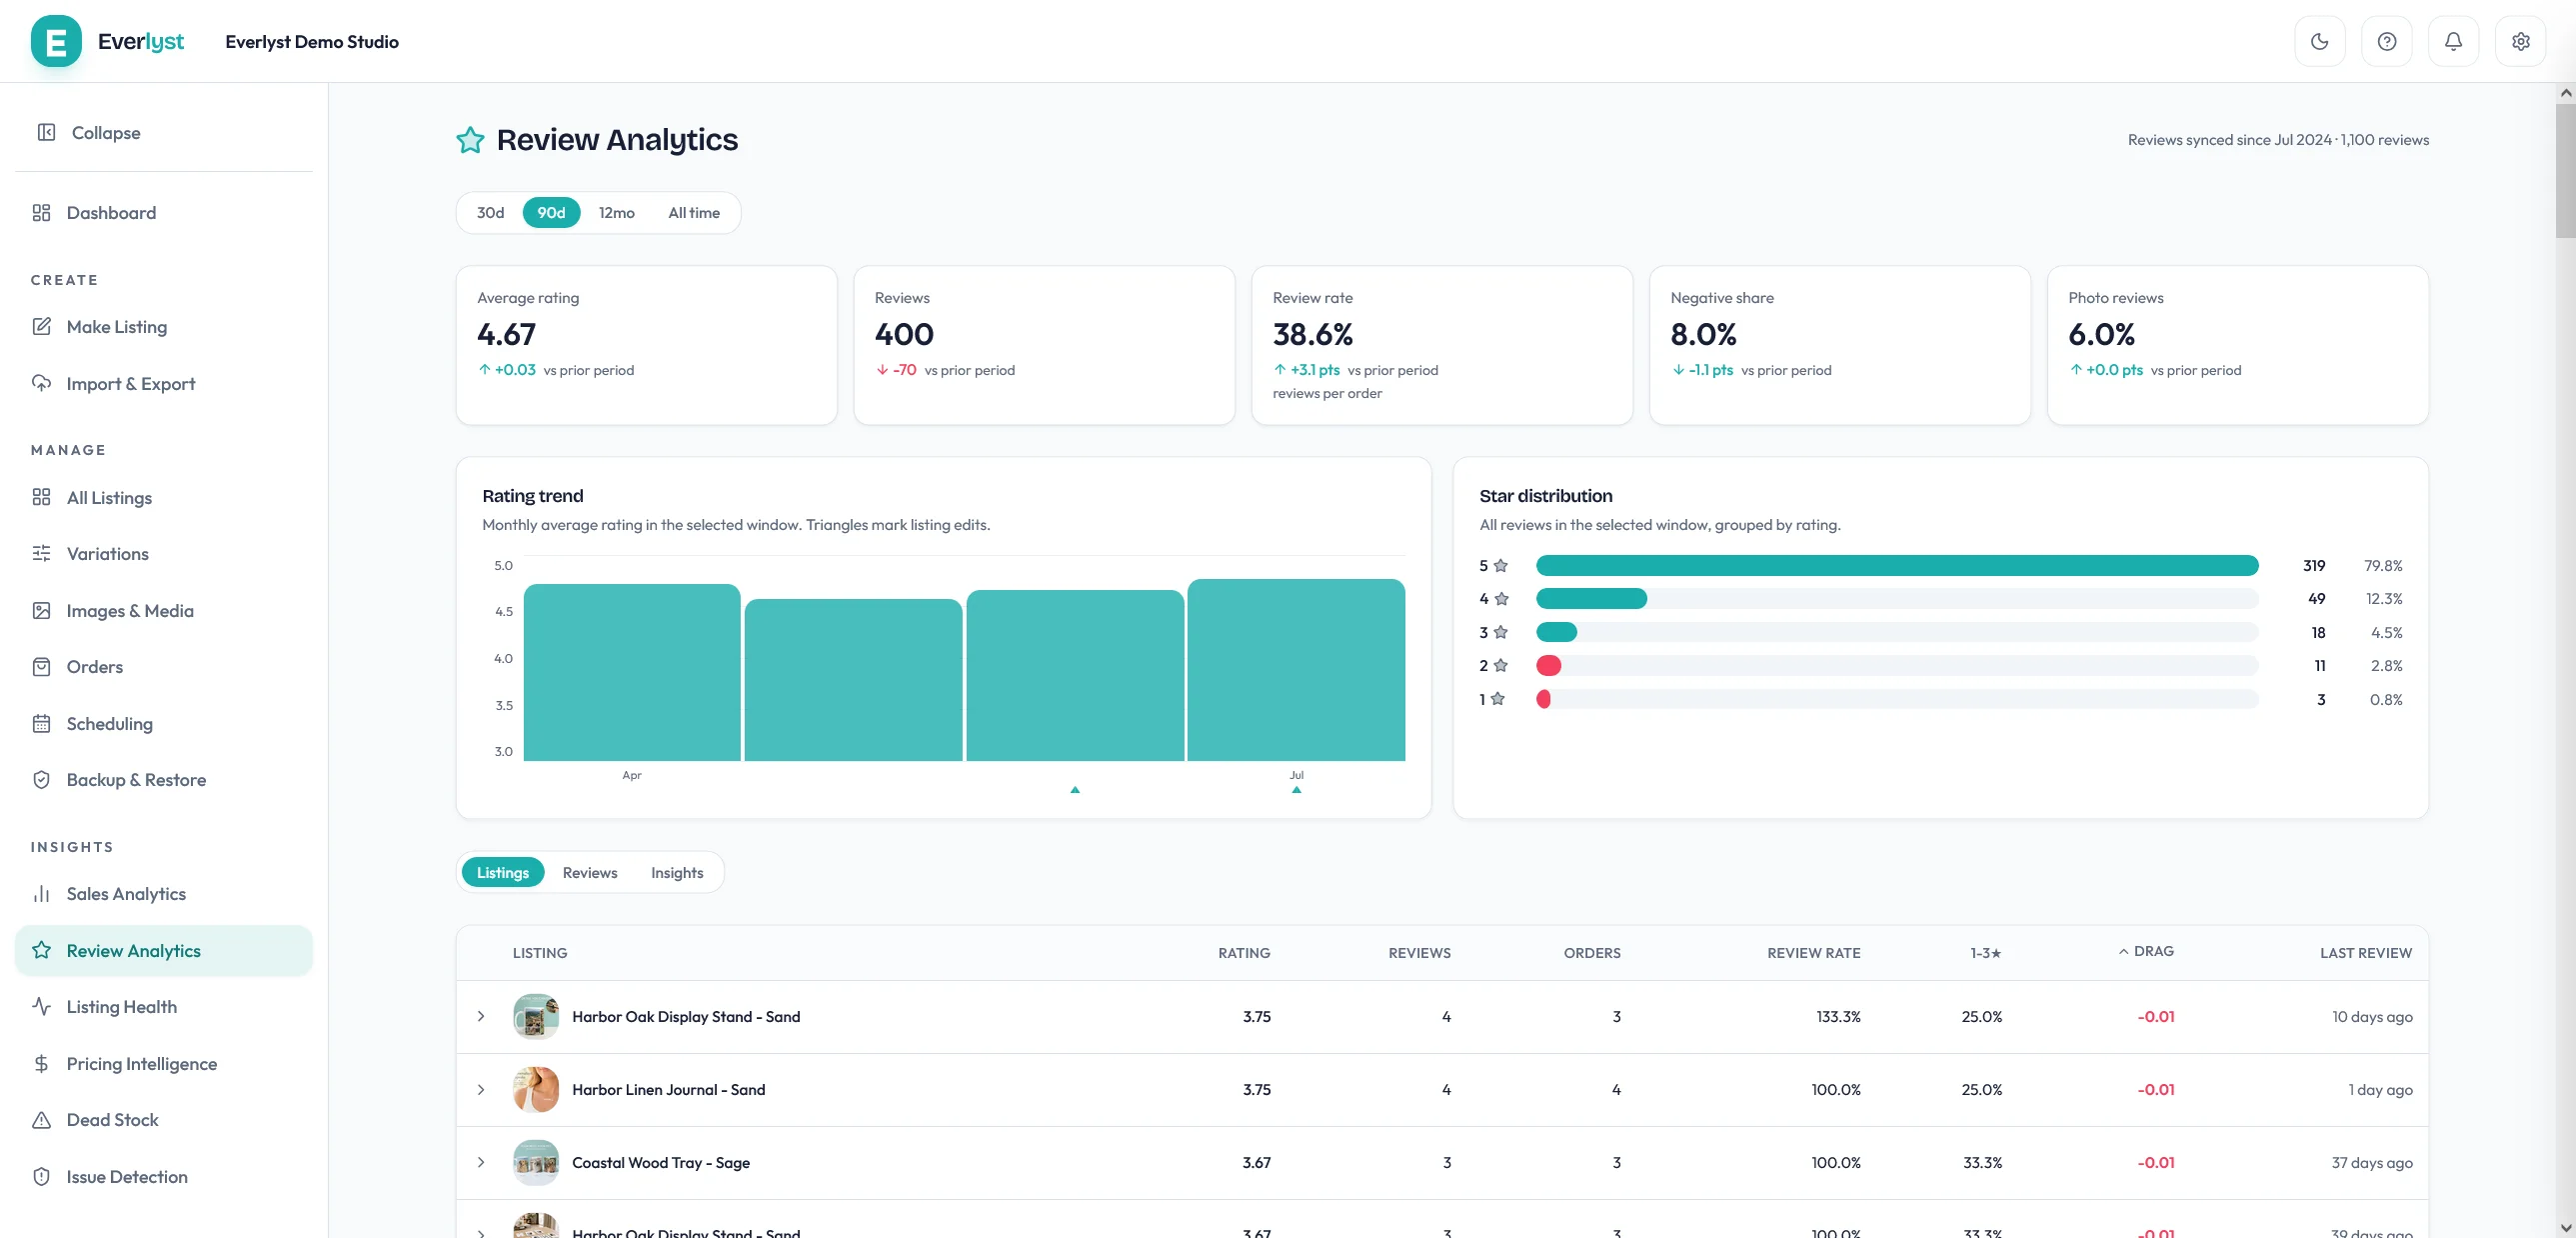Image resolution: width=2576 pixels, height=1238 pixels.
Task: Click the Review Analytics star icon in sidebar
Action: pyautogui.click(x=41, y=950)
